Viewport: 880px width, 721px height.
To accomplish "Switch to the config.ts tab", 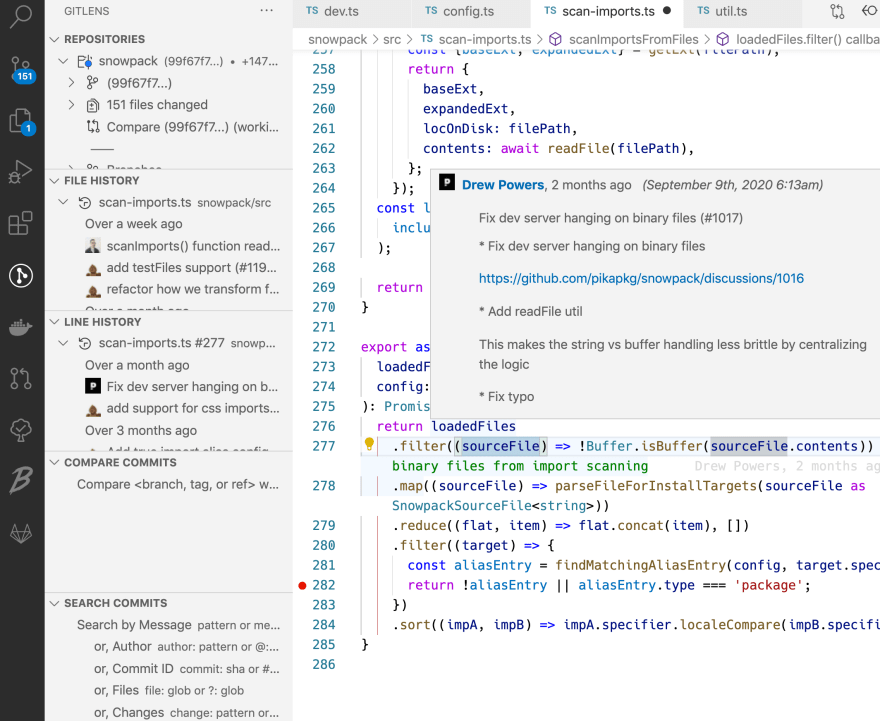I will (x=471, y=11).
